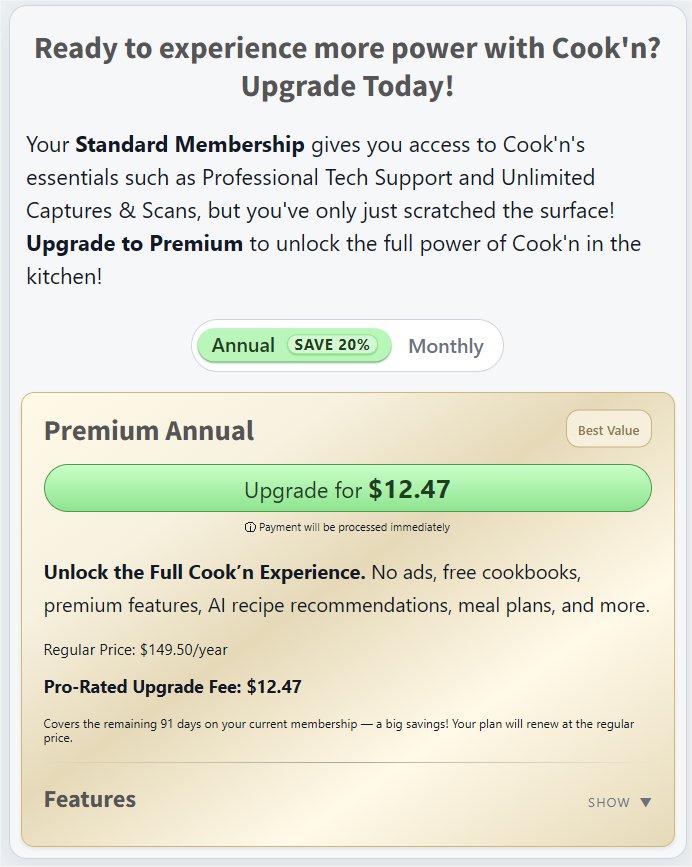Click the Features section heading

(90, 799)
